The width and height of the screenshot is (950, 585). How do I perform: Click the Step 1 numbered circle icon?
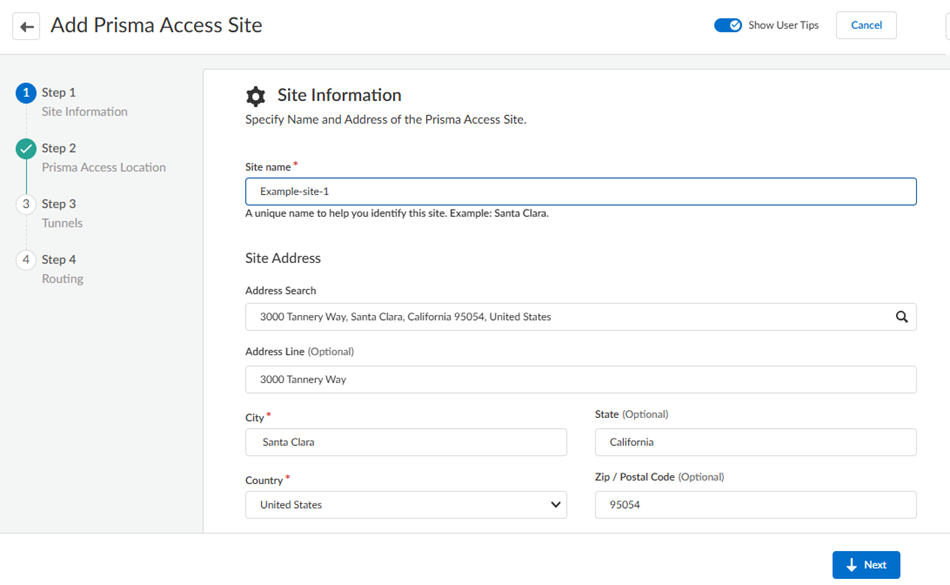click(26, 93)
